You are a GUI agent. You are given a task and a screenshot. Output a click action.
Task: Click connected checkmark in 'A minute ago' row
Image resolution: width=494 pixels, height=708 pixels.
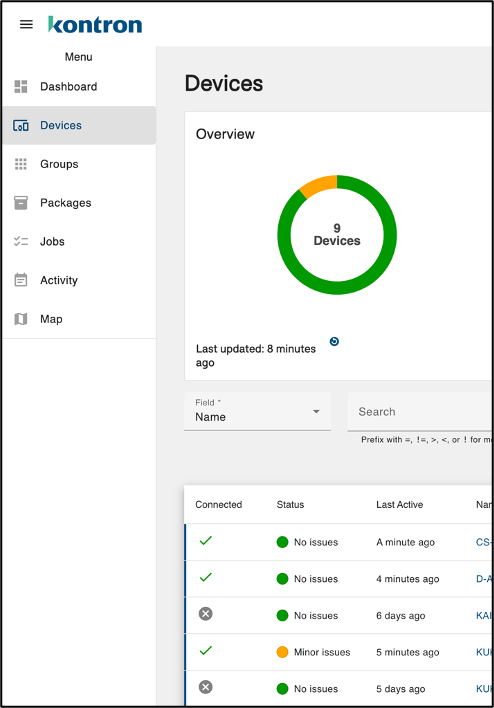pyautogui.click(x=205, y=540)
